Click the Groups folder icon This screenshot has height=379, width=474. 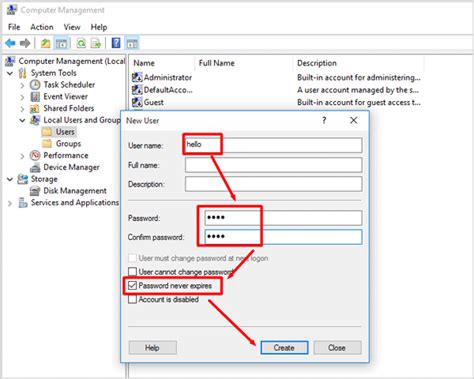pyautogui.click(x=47, y=144)
